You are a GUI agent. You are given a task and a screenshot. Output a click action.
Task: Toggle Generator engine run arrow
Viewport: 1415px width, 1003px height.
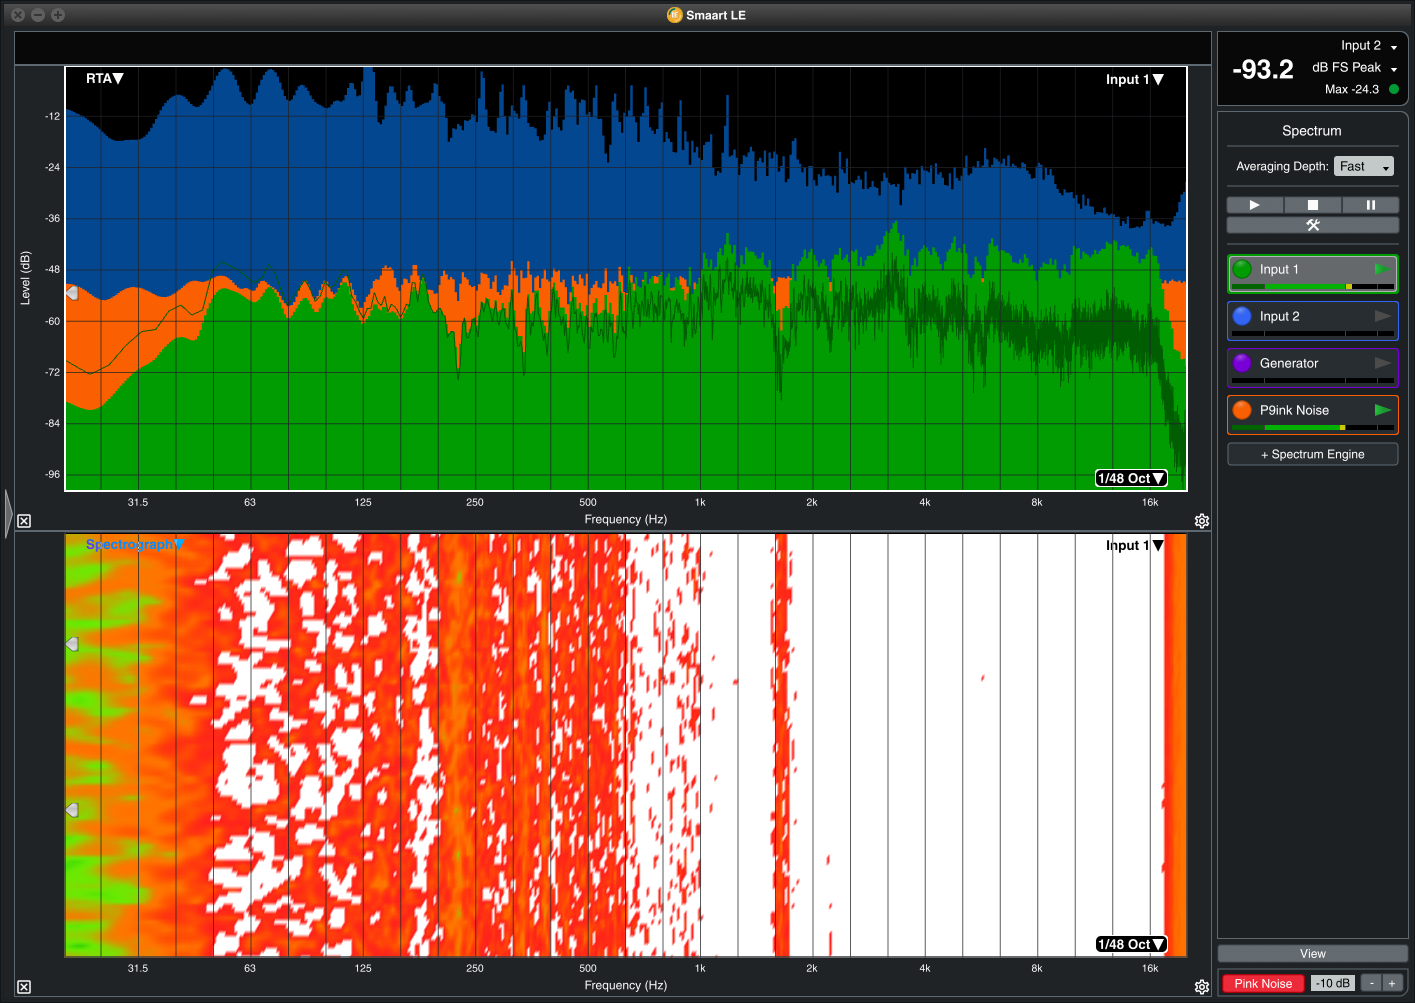(1382, 363)
